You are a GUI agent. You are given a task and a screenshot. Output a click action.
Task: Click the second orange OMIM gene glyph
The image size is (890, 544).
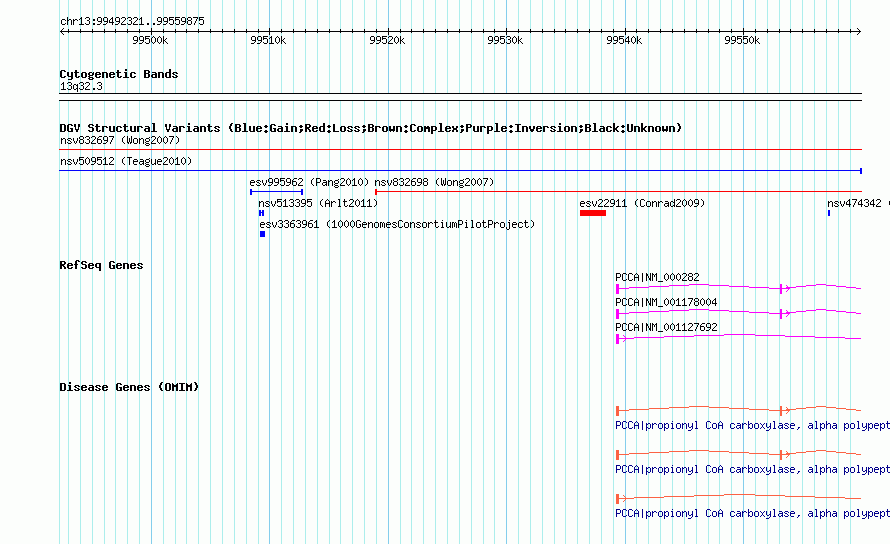[x=738, y=454]
